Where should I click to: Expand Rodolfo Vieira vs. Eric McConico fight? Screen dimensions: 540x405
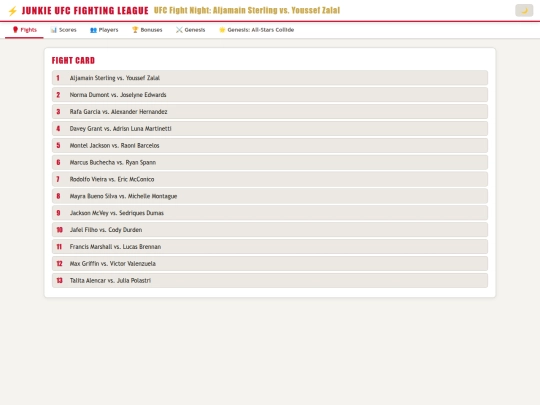pos(270,179)
